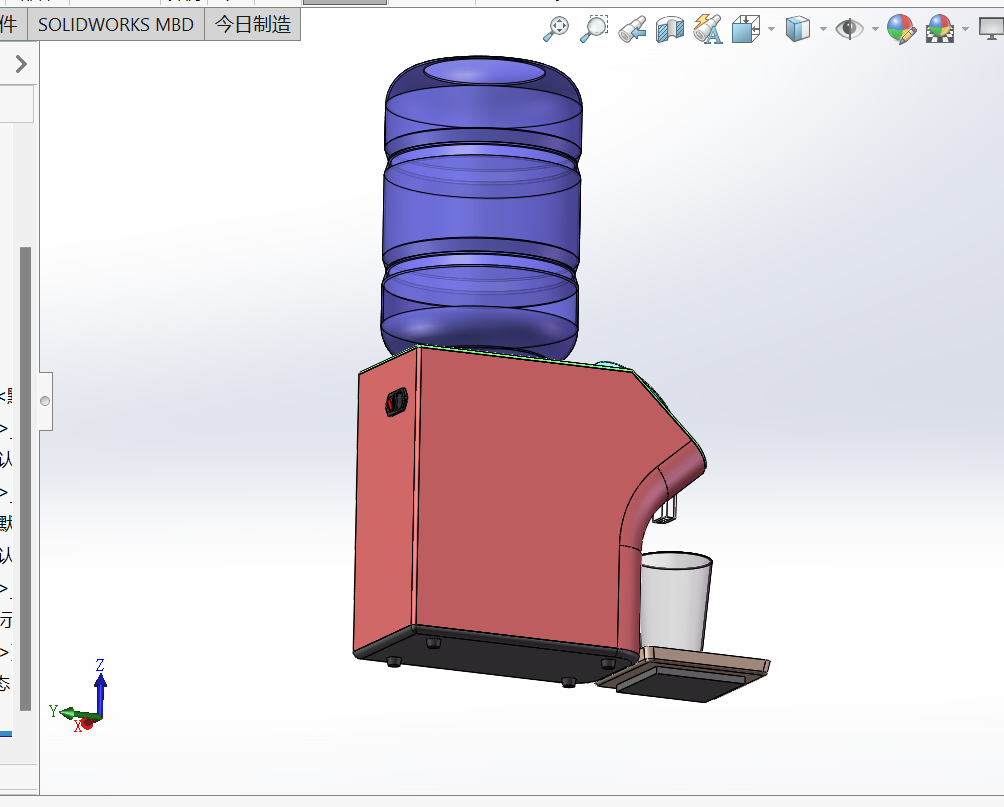
Task: Open Dynamic Annotation Views icon
Action: tap(708, 29)
